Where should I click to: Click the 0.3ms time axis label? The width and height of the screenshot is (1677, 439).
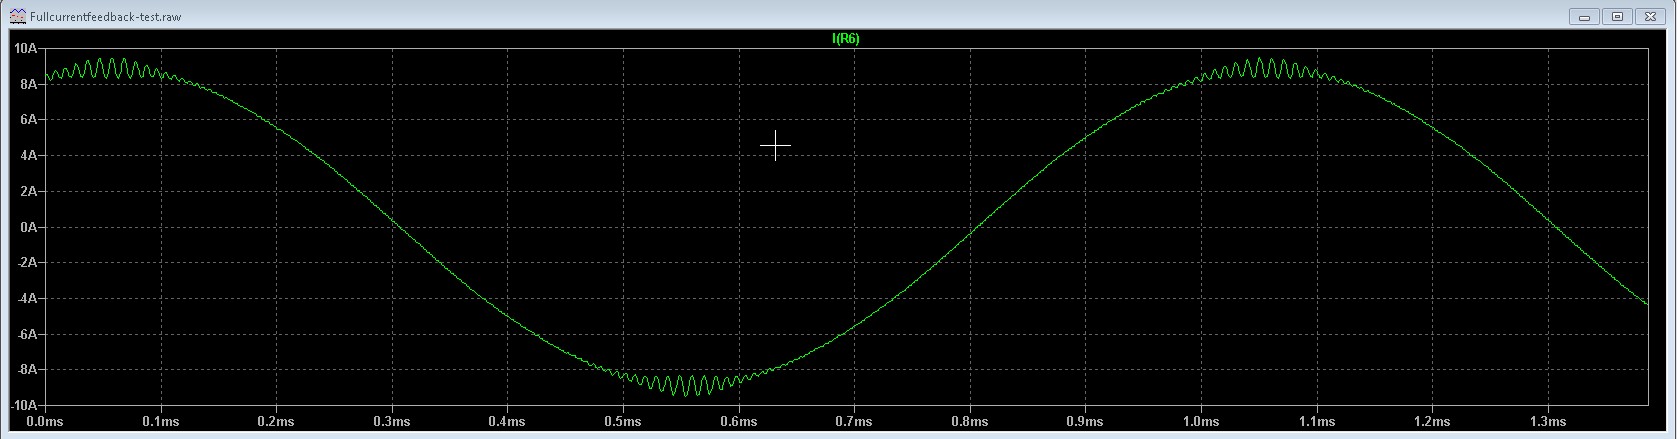coord(392,422)
